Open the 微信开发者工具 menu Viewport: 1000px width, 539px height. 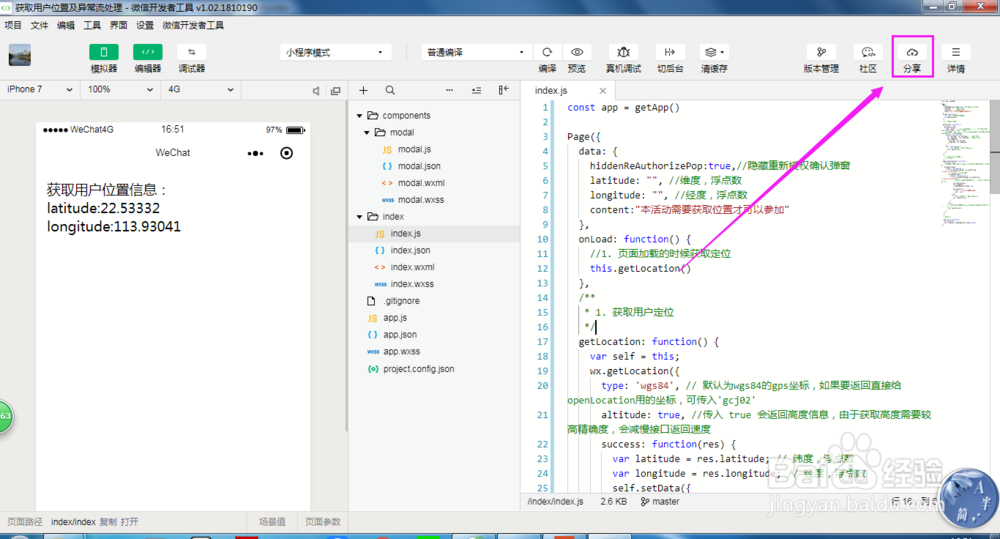point(193,26)
